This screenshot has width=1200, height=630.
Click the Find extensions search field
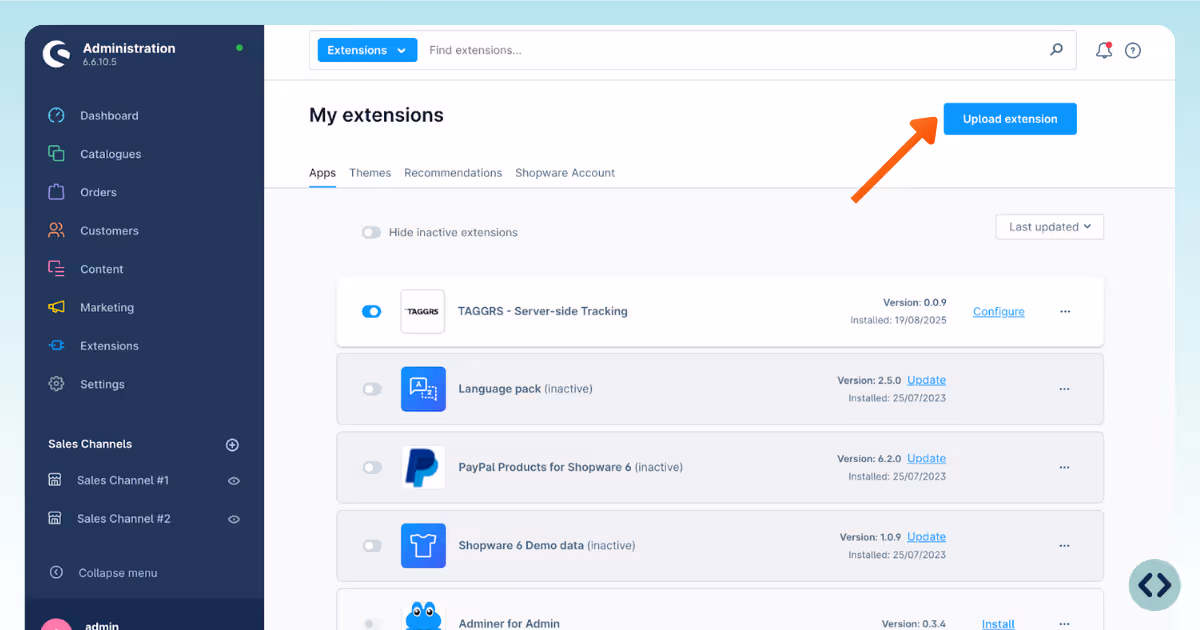(733, 50)
